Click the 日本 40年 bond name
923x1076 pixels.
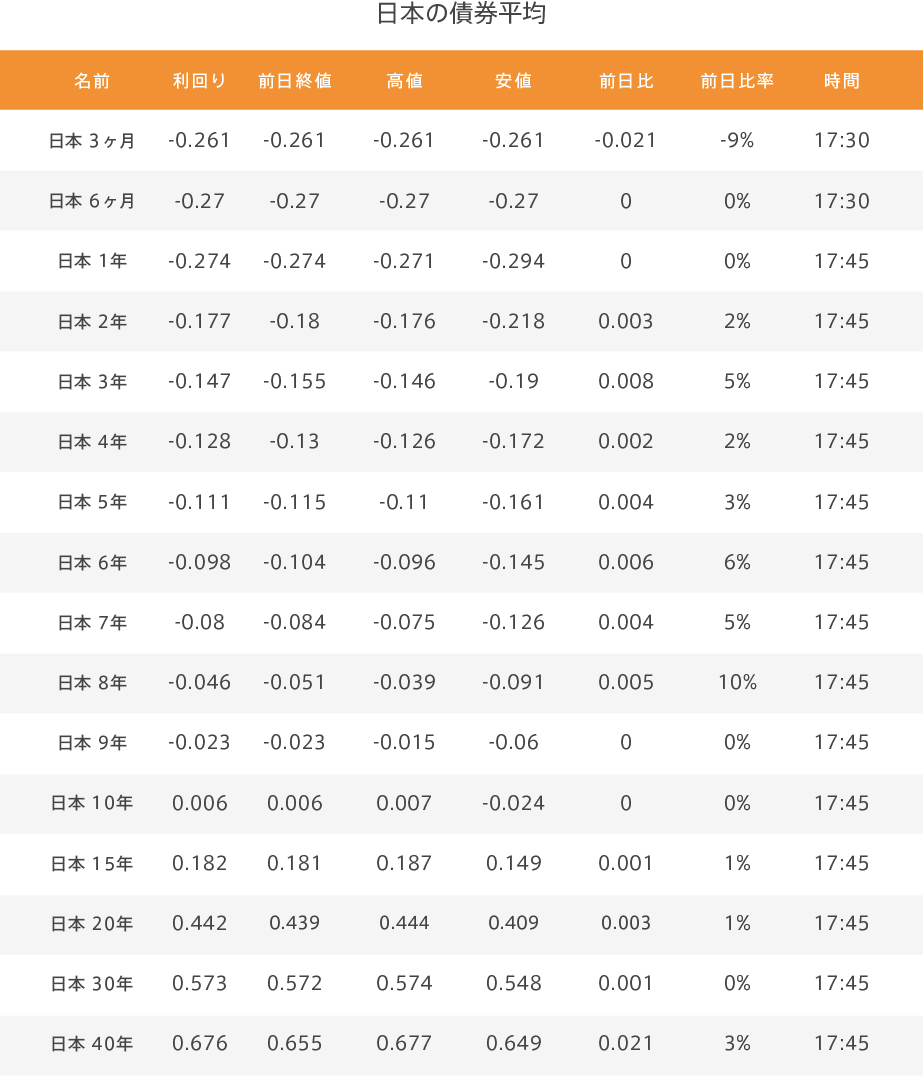[x=92, y=1044]
